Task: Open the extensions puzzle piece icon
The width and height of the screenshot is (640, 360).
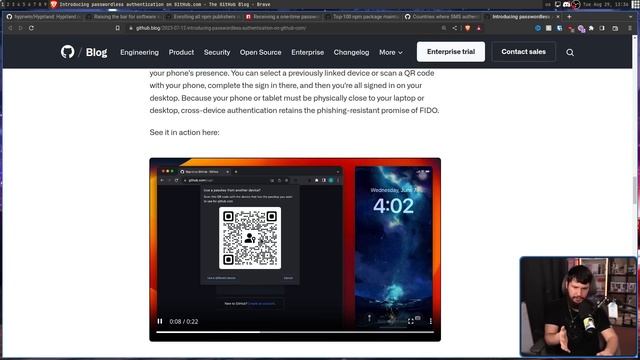Action: [591, 28]
